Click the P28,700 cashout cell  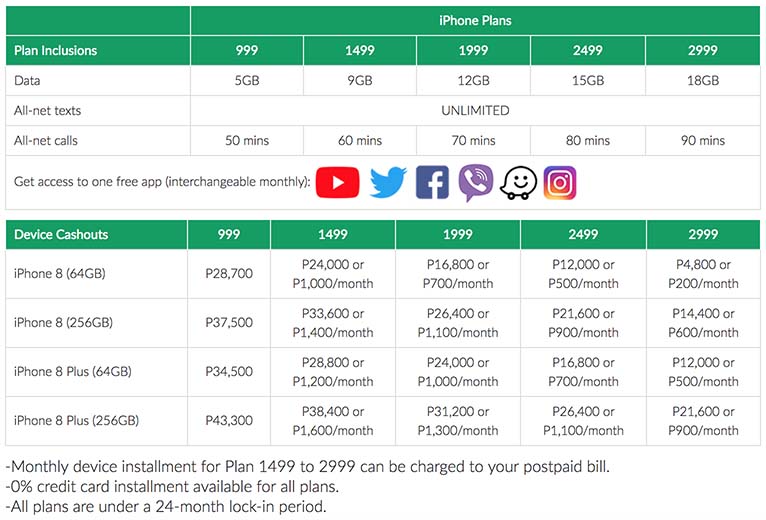point(229,274)
